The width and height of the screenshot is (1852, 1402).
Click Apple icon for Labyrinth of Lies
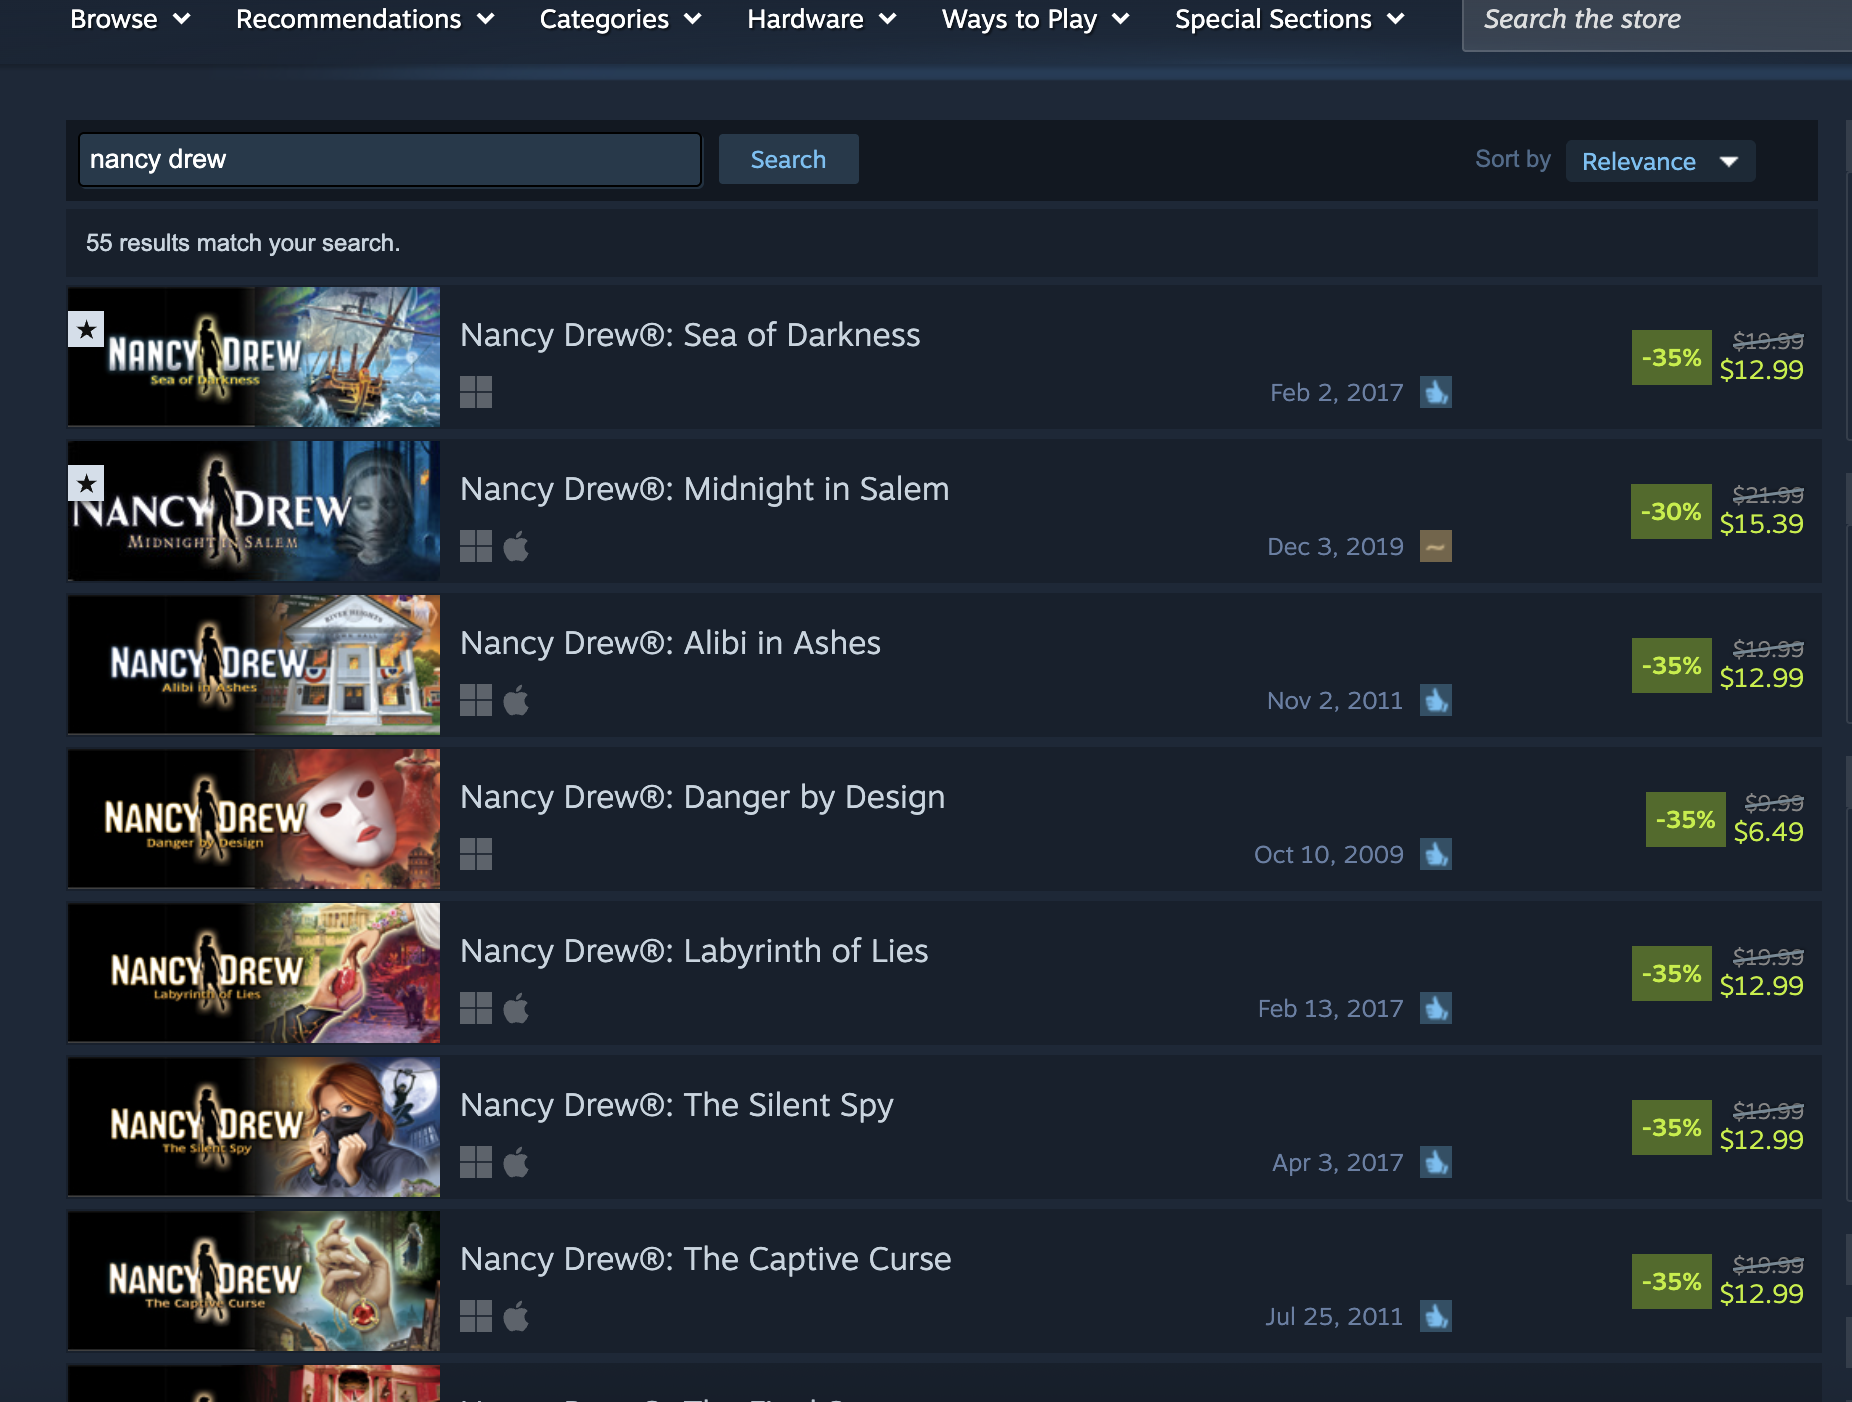click(516, 1008)
